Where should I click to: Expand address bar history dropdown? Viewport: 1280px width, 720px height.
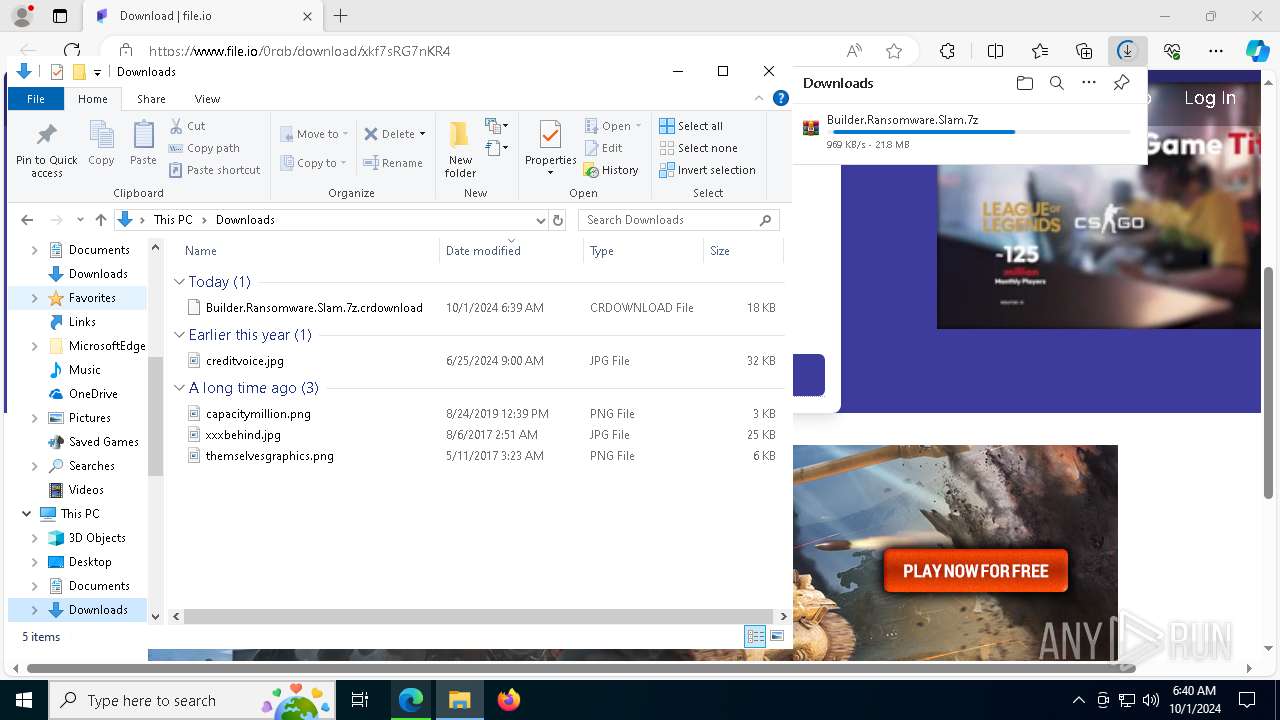(540, 220)
